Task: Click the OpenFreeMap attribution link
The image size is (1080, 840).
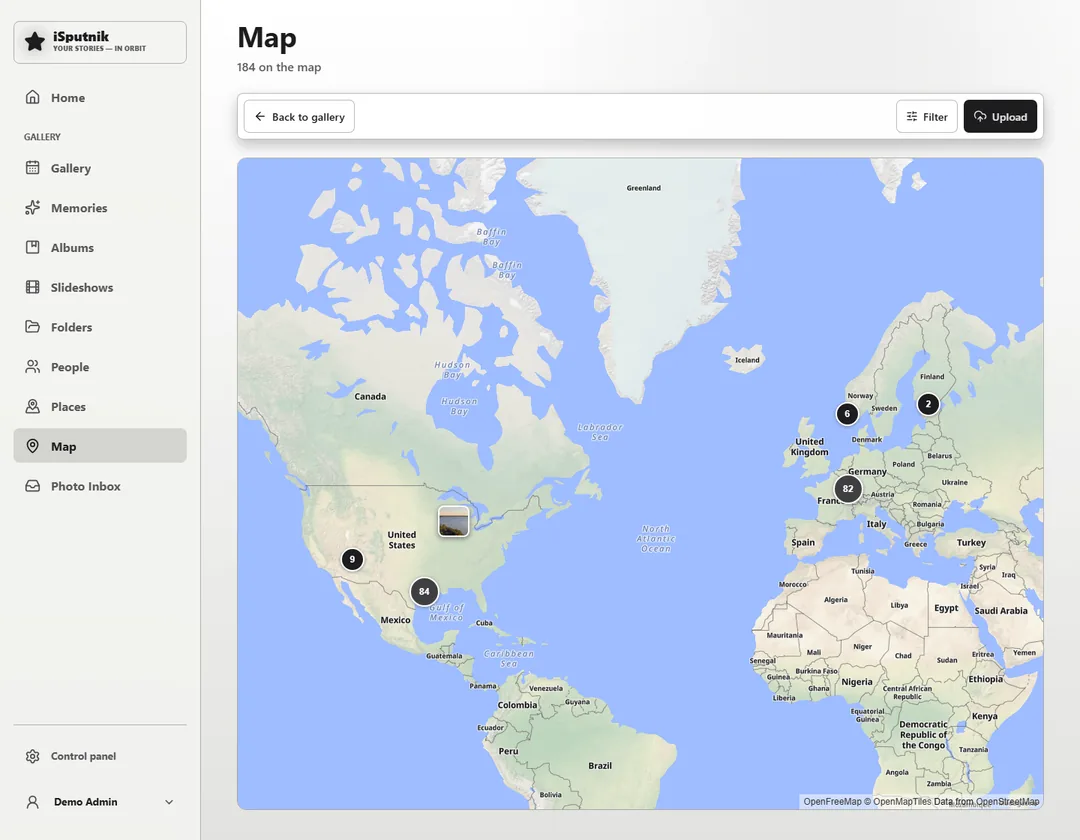Action: click(832, 801)
